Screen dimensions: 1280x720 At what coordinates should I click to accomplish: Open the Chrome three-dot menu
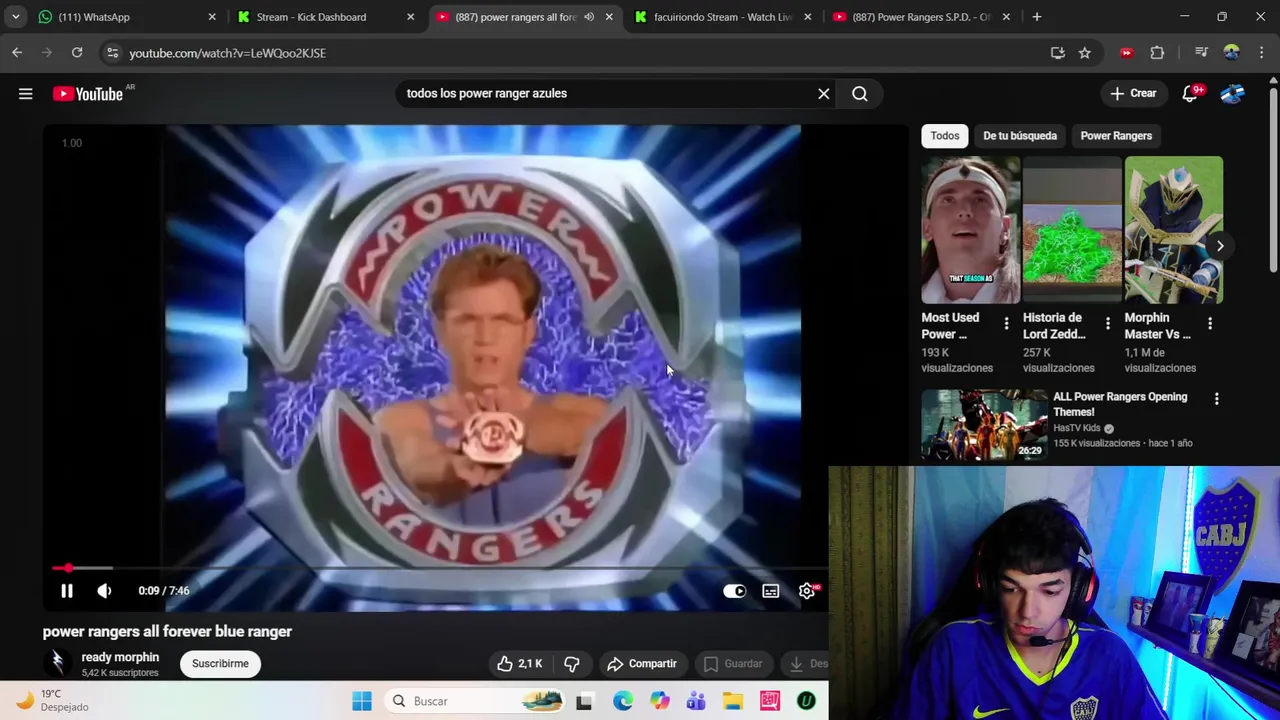[x=1260, y=53]
